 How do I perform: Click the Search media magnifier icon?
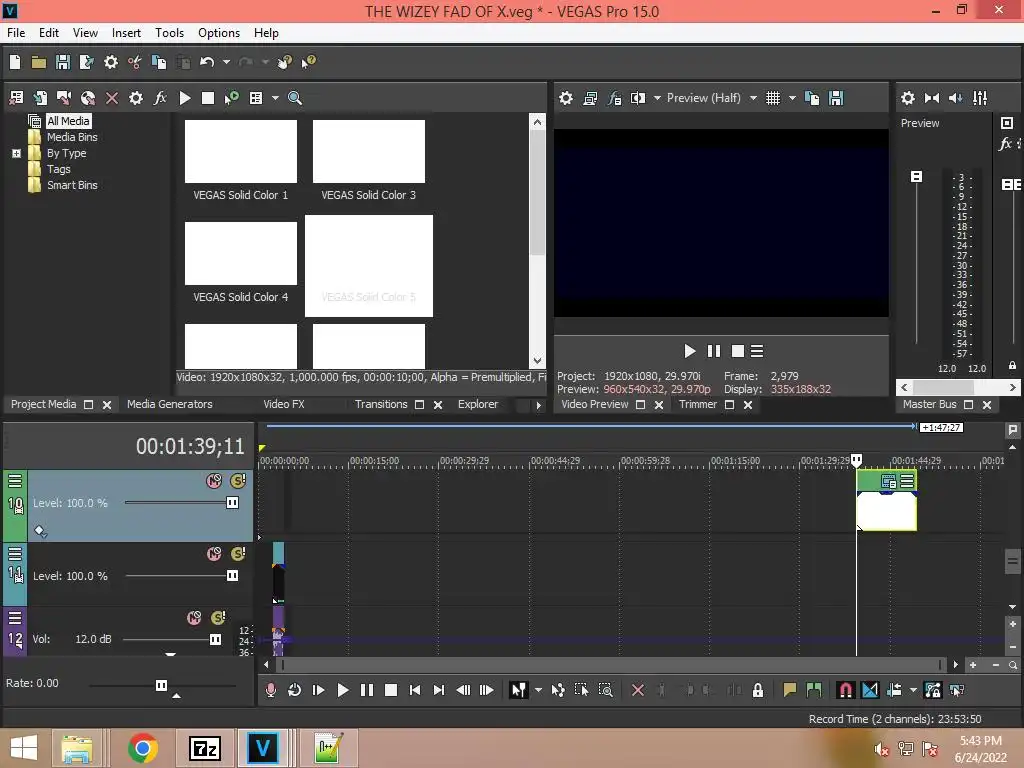[295, 98]
